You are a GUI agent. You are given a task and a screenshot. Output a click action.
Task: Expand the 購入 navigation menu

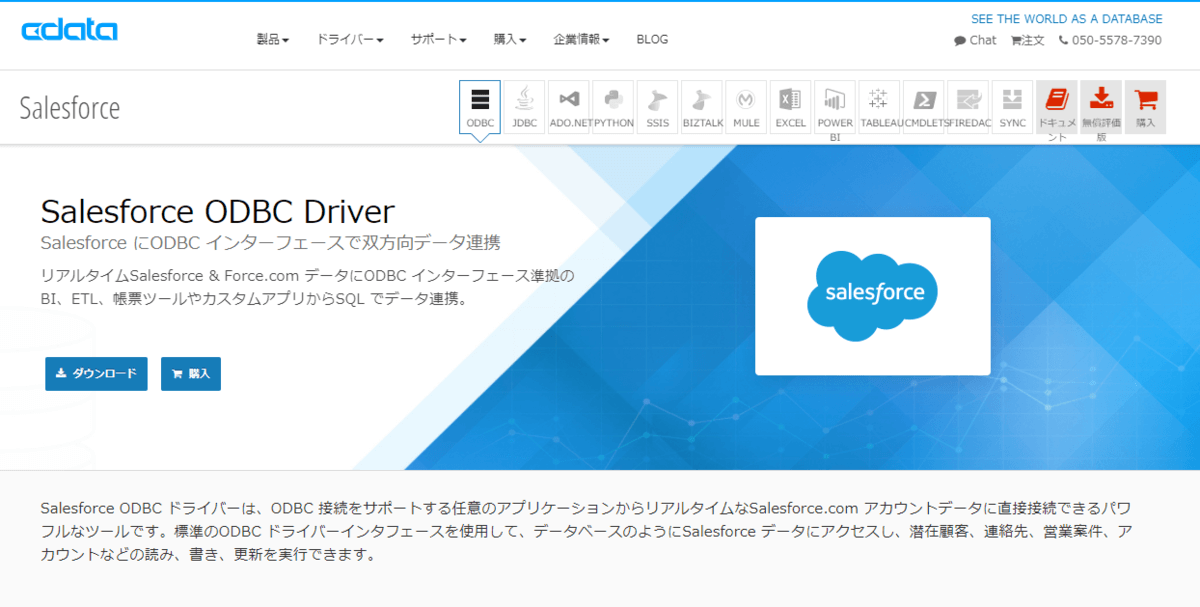click(x=510, y=40)
